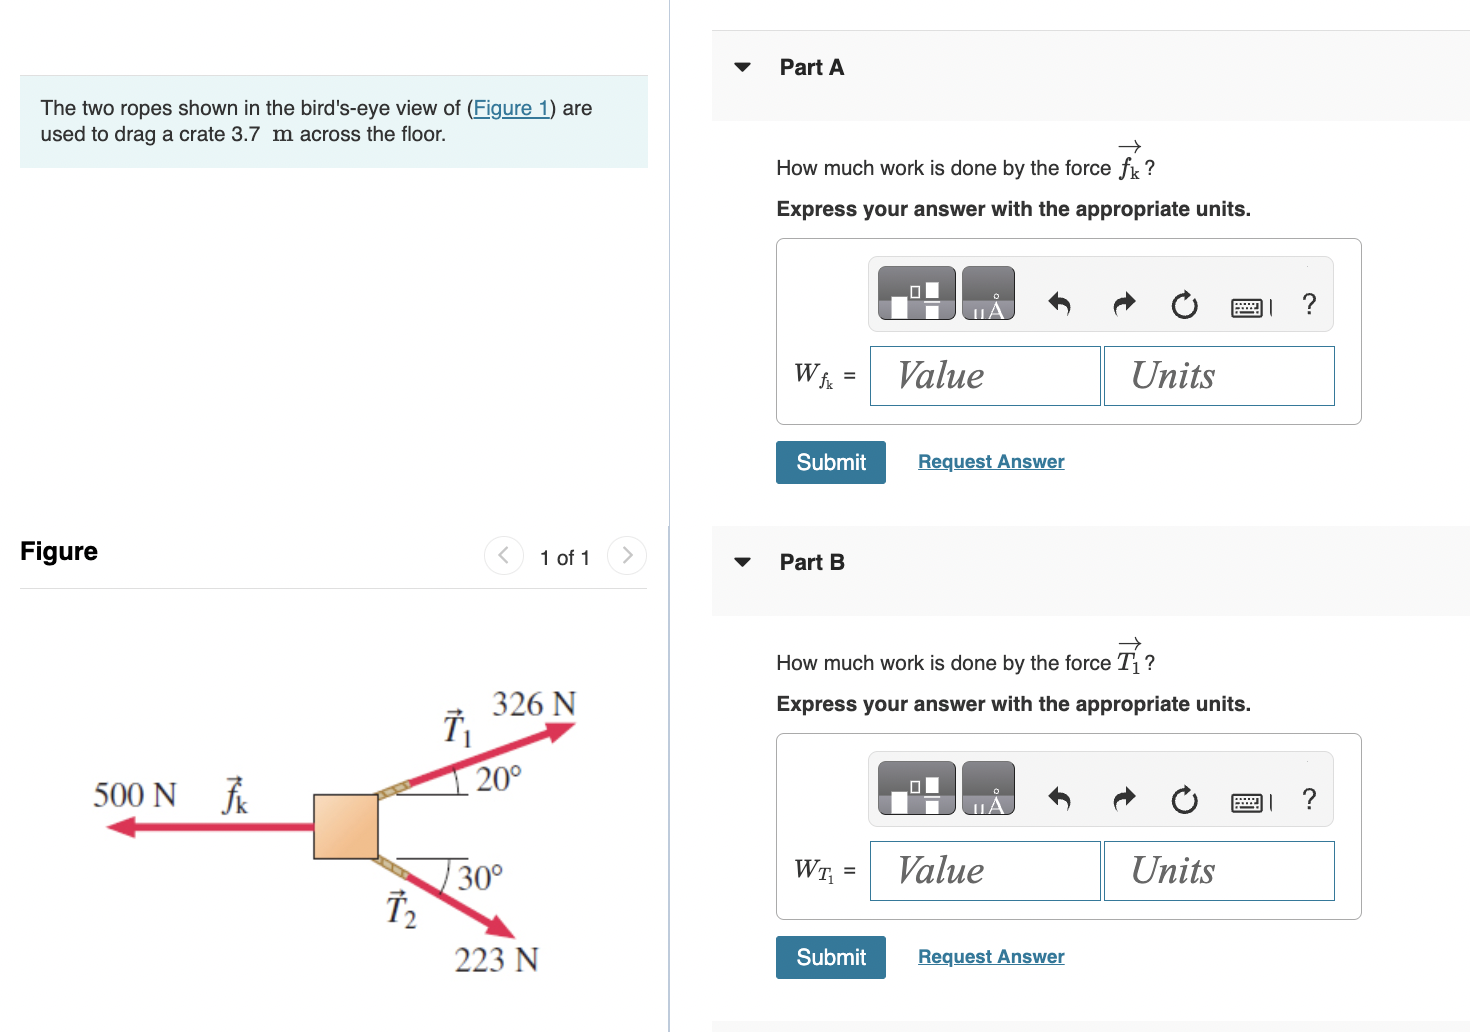Click Undo in the Part A answer toolbar

pos(1059,305)
